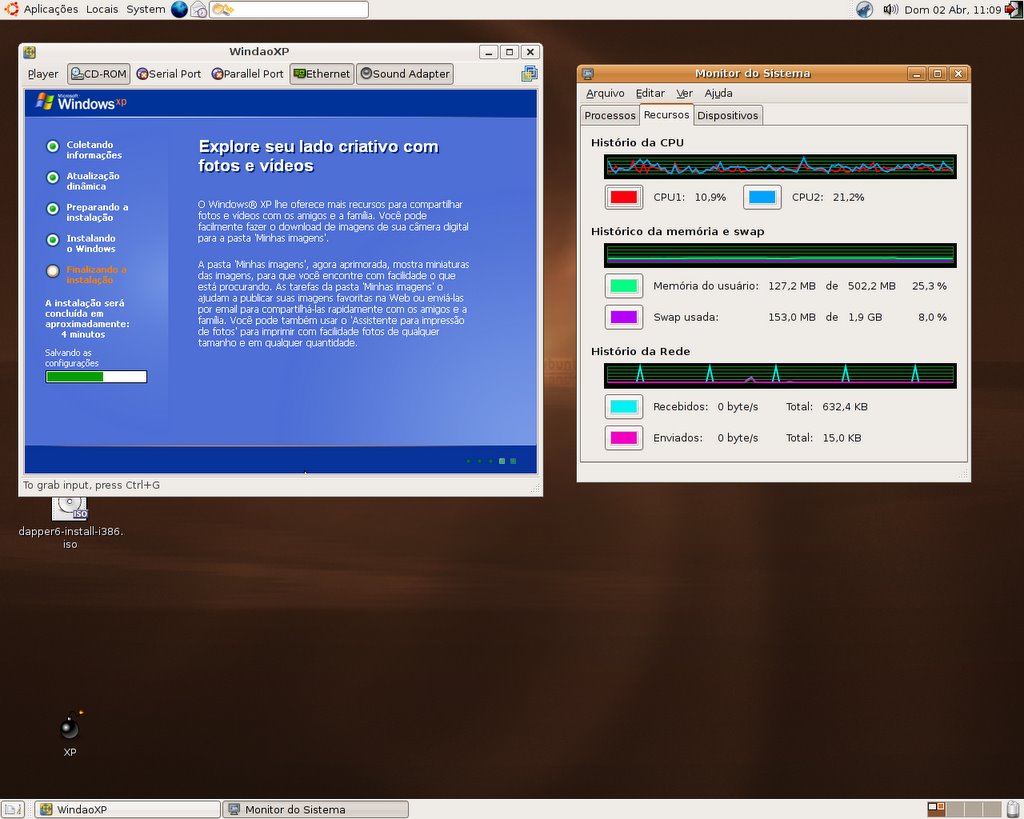Open the Arquivo menu

coord(605,93)
